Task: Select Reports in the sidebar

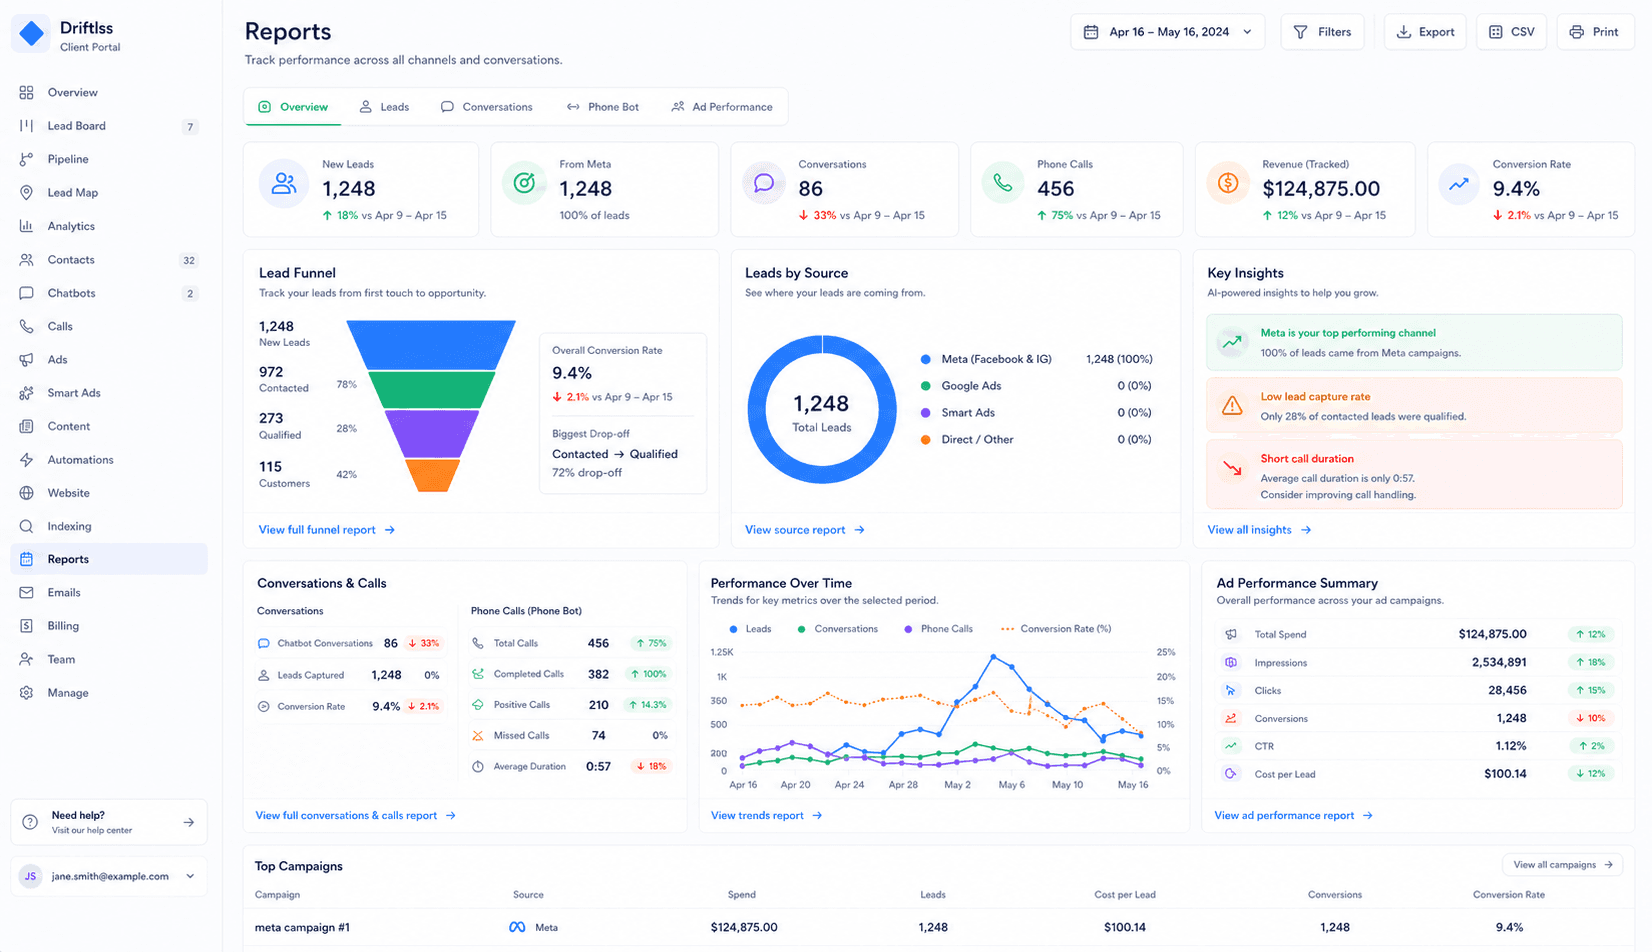Action: pyautogui.click(x=109, y=559)
